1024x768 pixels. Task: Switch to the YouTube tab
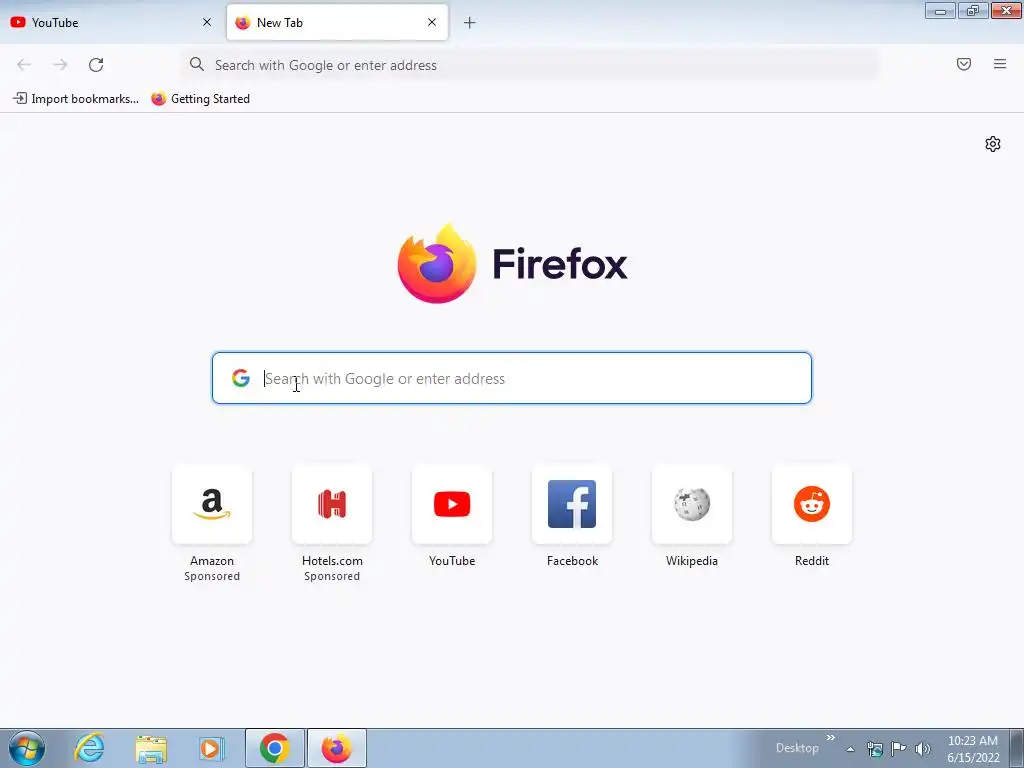111,22
